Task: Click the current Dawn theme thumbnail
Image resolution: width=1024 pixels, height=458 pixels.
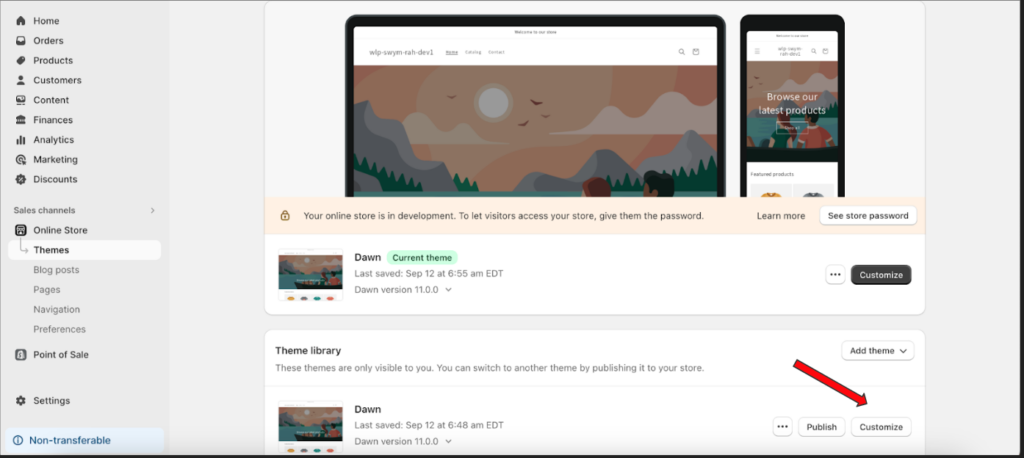Action: (x=310, y=274)
